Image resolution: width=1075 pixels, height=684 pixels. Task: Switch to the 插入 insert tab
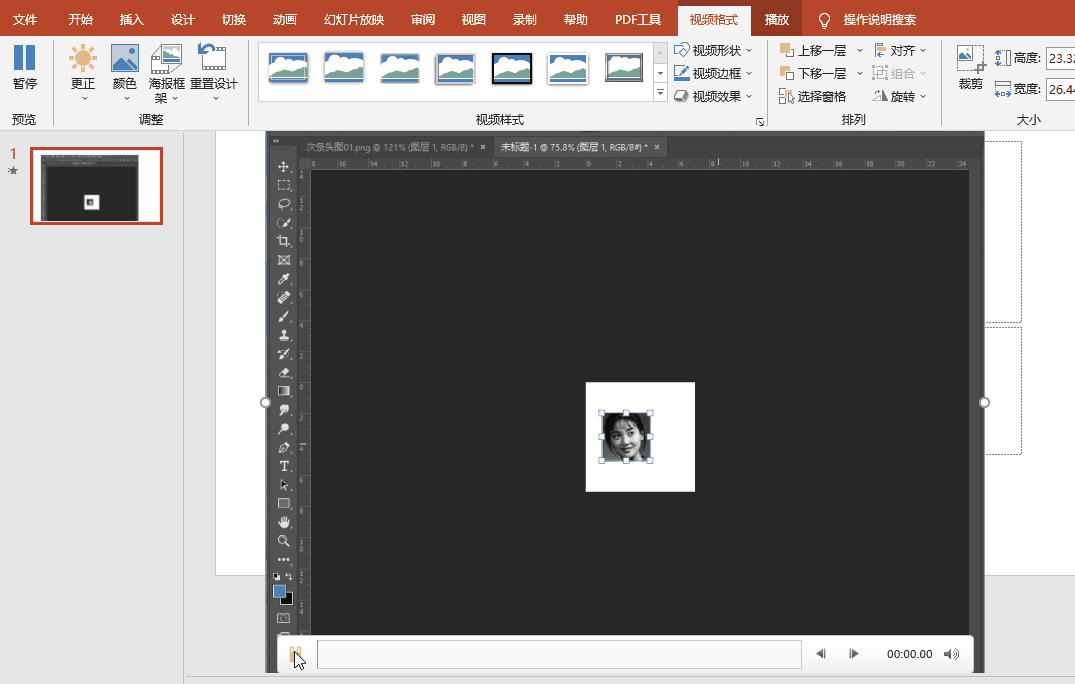pos(132,19)
